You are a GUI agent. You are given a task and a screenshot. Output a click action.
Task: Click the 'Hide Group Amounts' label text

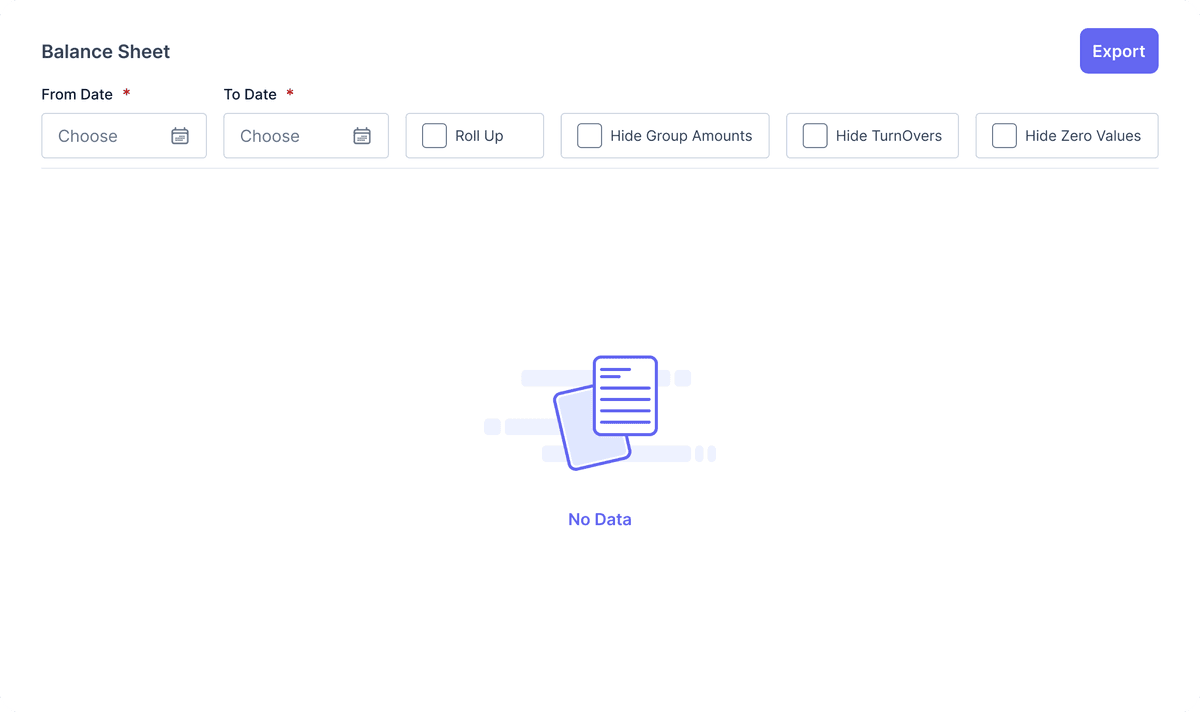(681, 136)
